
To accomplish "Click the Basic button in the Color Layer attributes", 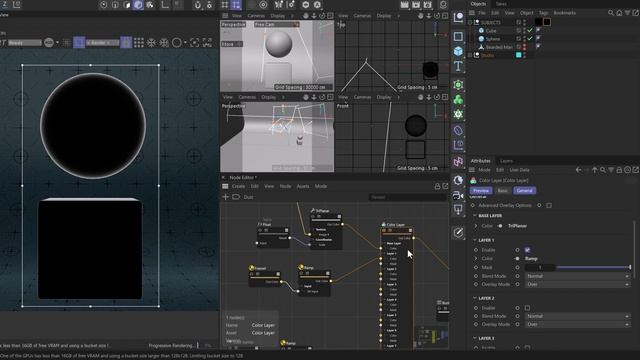I will point(502,191).
